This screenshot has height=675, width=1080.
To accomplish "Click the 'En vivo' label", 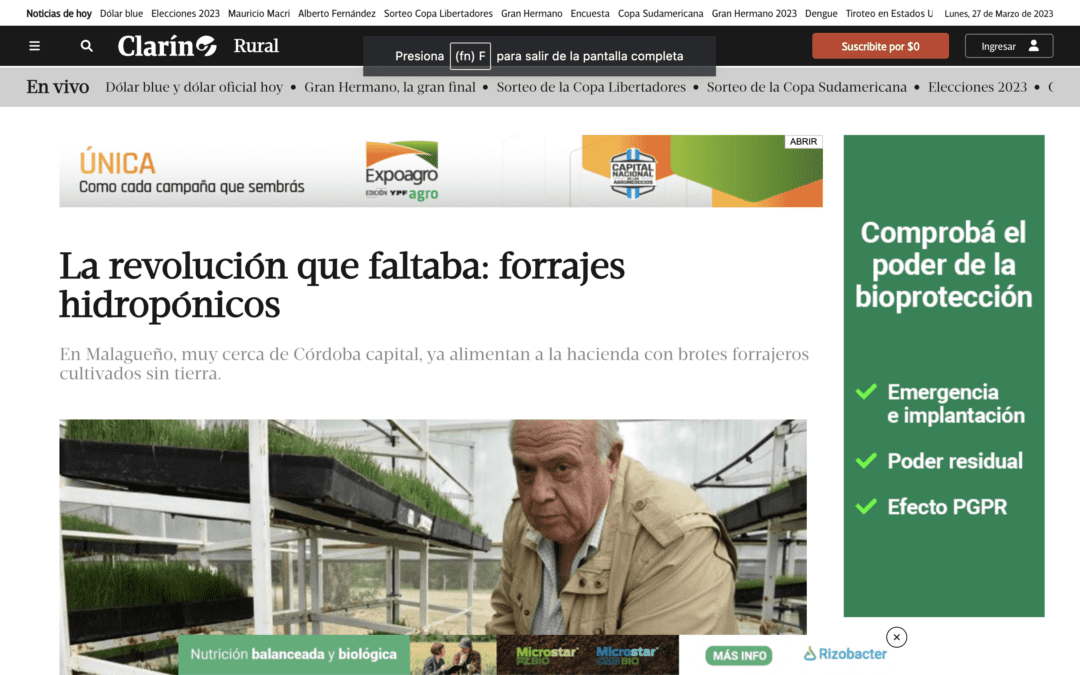I will [x=58, y=87].
